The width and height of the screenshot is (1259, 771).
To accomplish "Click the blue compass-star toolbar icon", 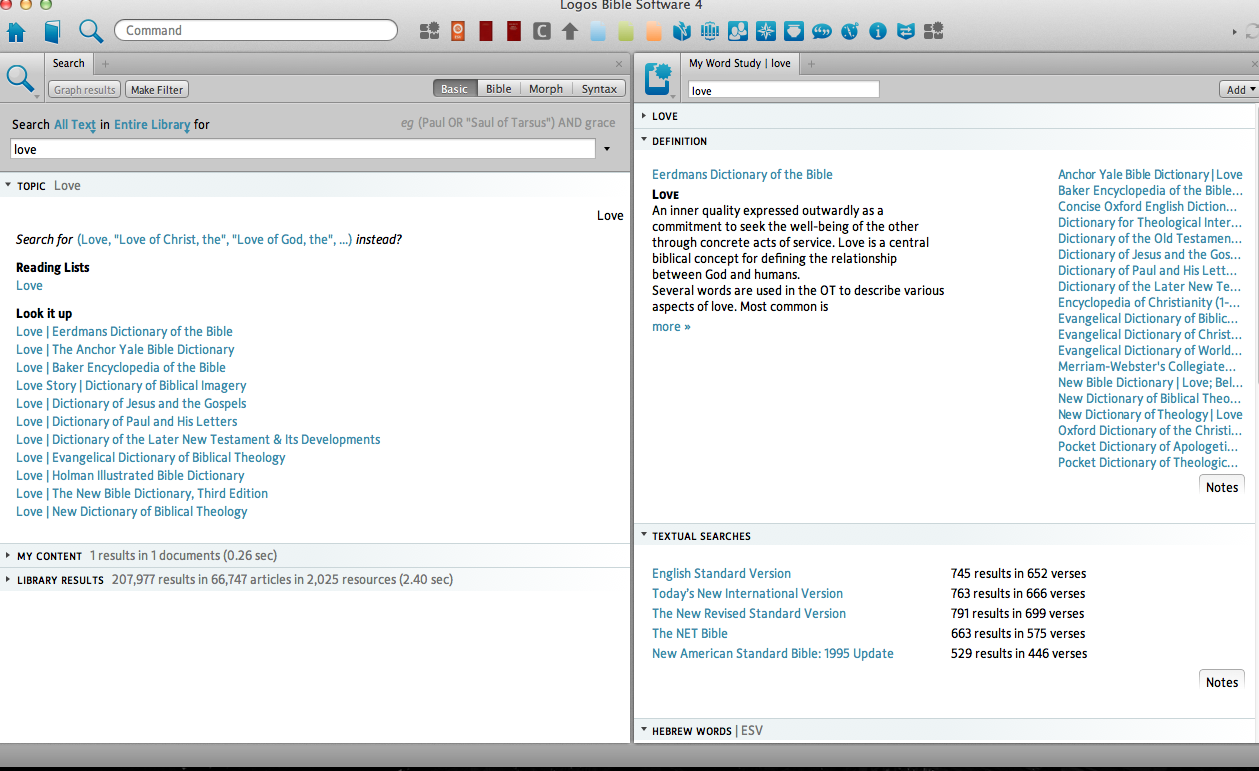I will (x=766, y=31).
